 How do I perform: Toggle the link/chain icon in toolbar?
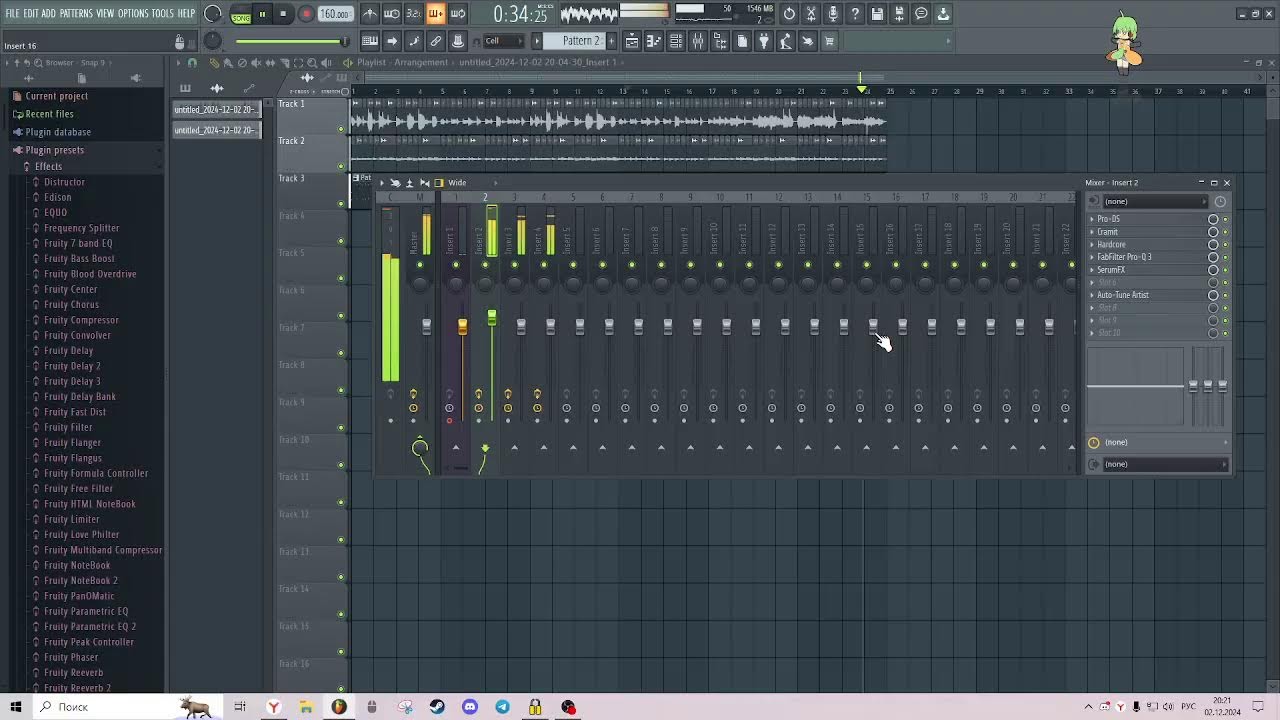coord(436,41)
